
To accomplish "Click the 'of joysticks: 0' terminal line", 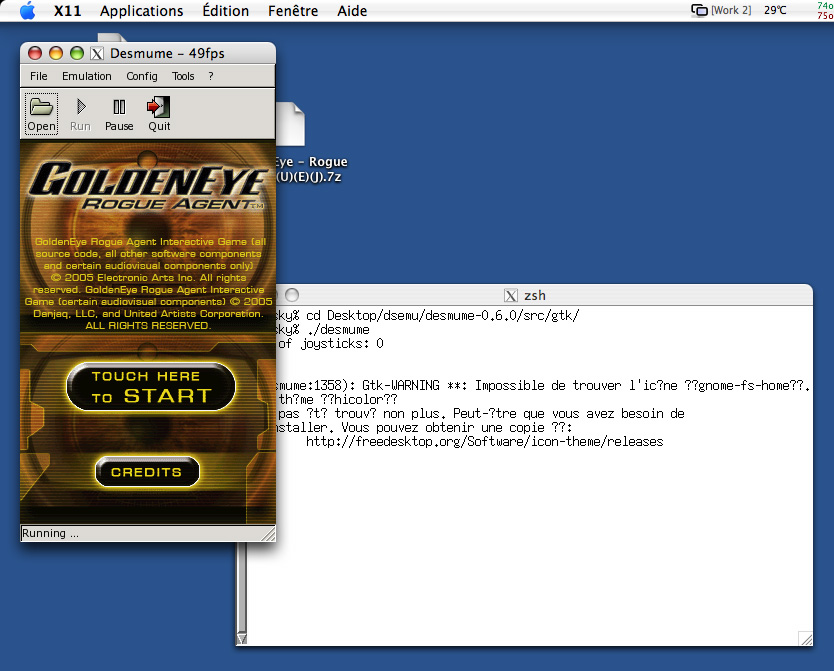I will coord(330,343).
